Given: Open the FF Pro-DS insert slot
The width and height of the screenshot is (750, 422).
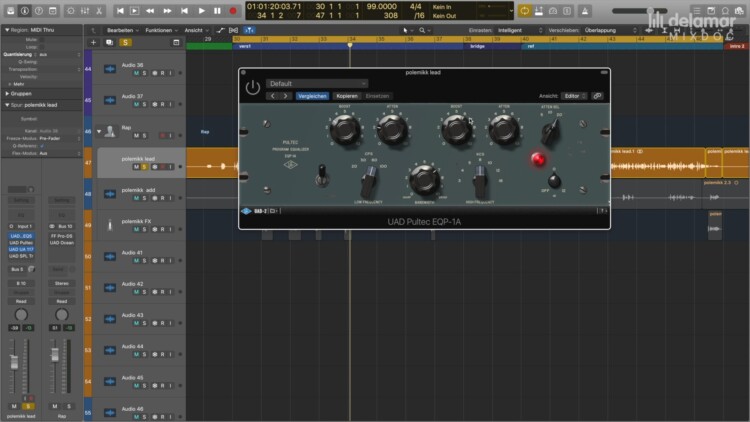Looking at the screenshot, I should [x=62, y=236].
